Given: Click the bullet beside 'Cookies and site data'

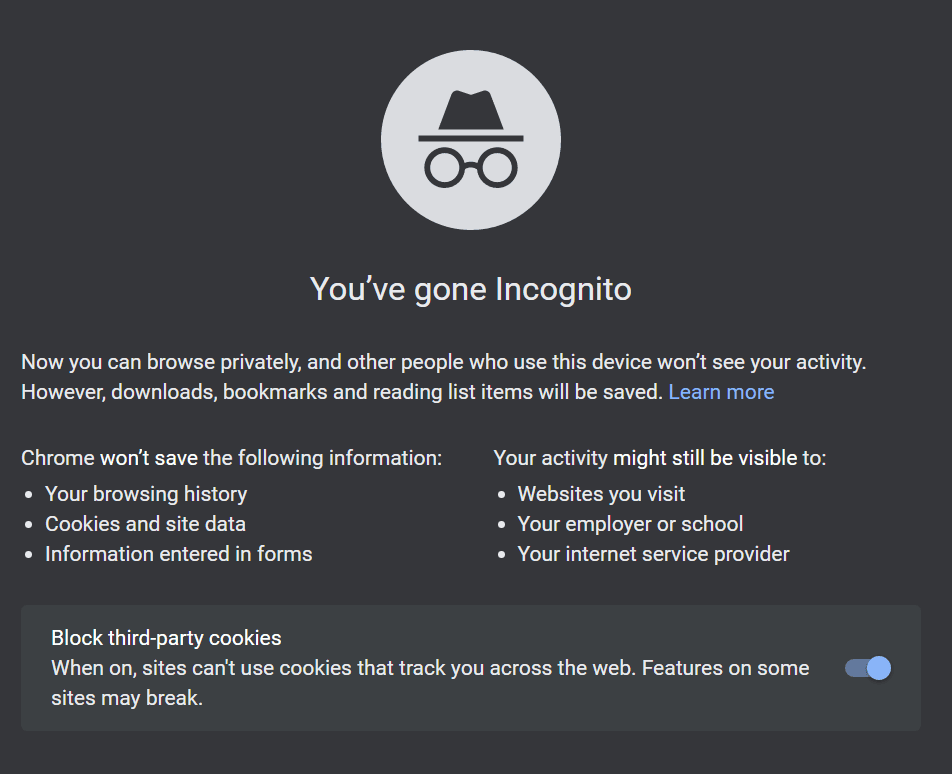Looking at the screenshot, I should click(29, 524).
